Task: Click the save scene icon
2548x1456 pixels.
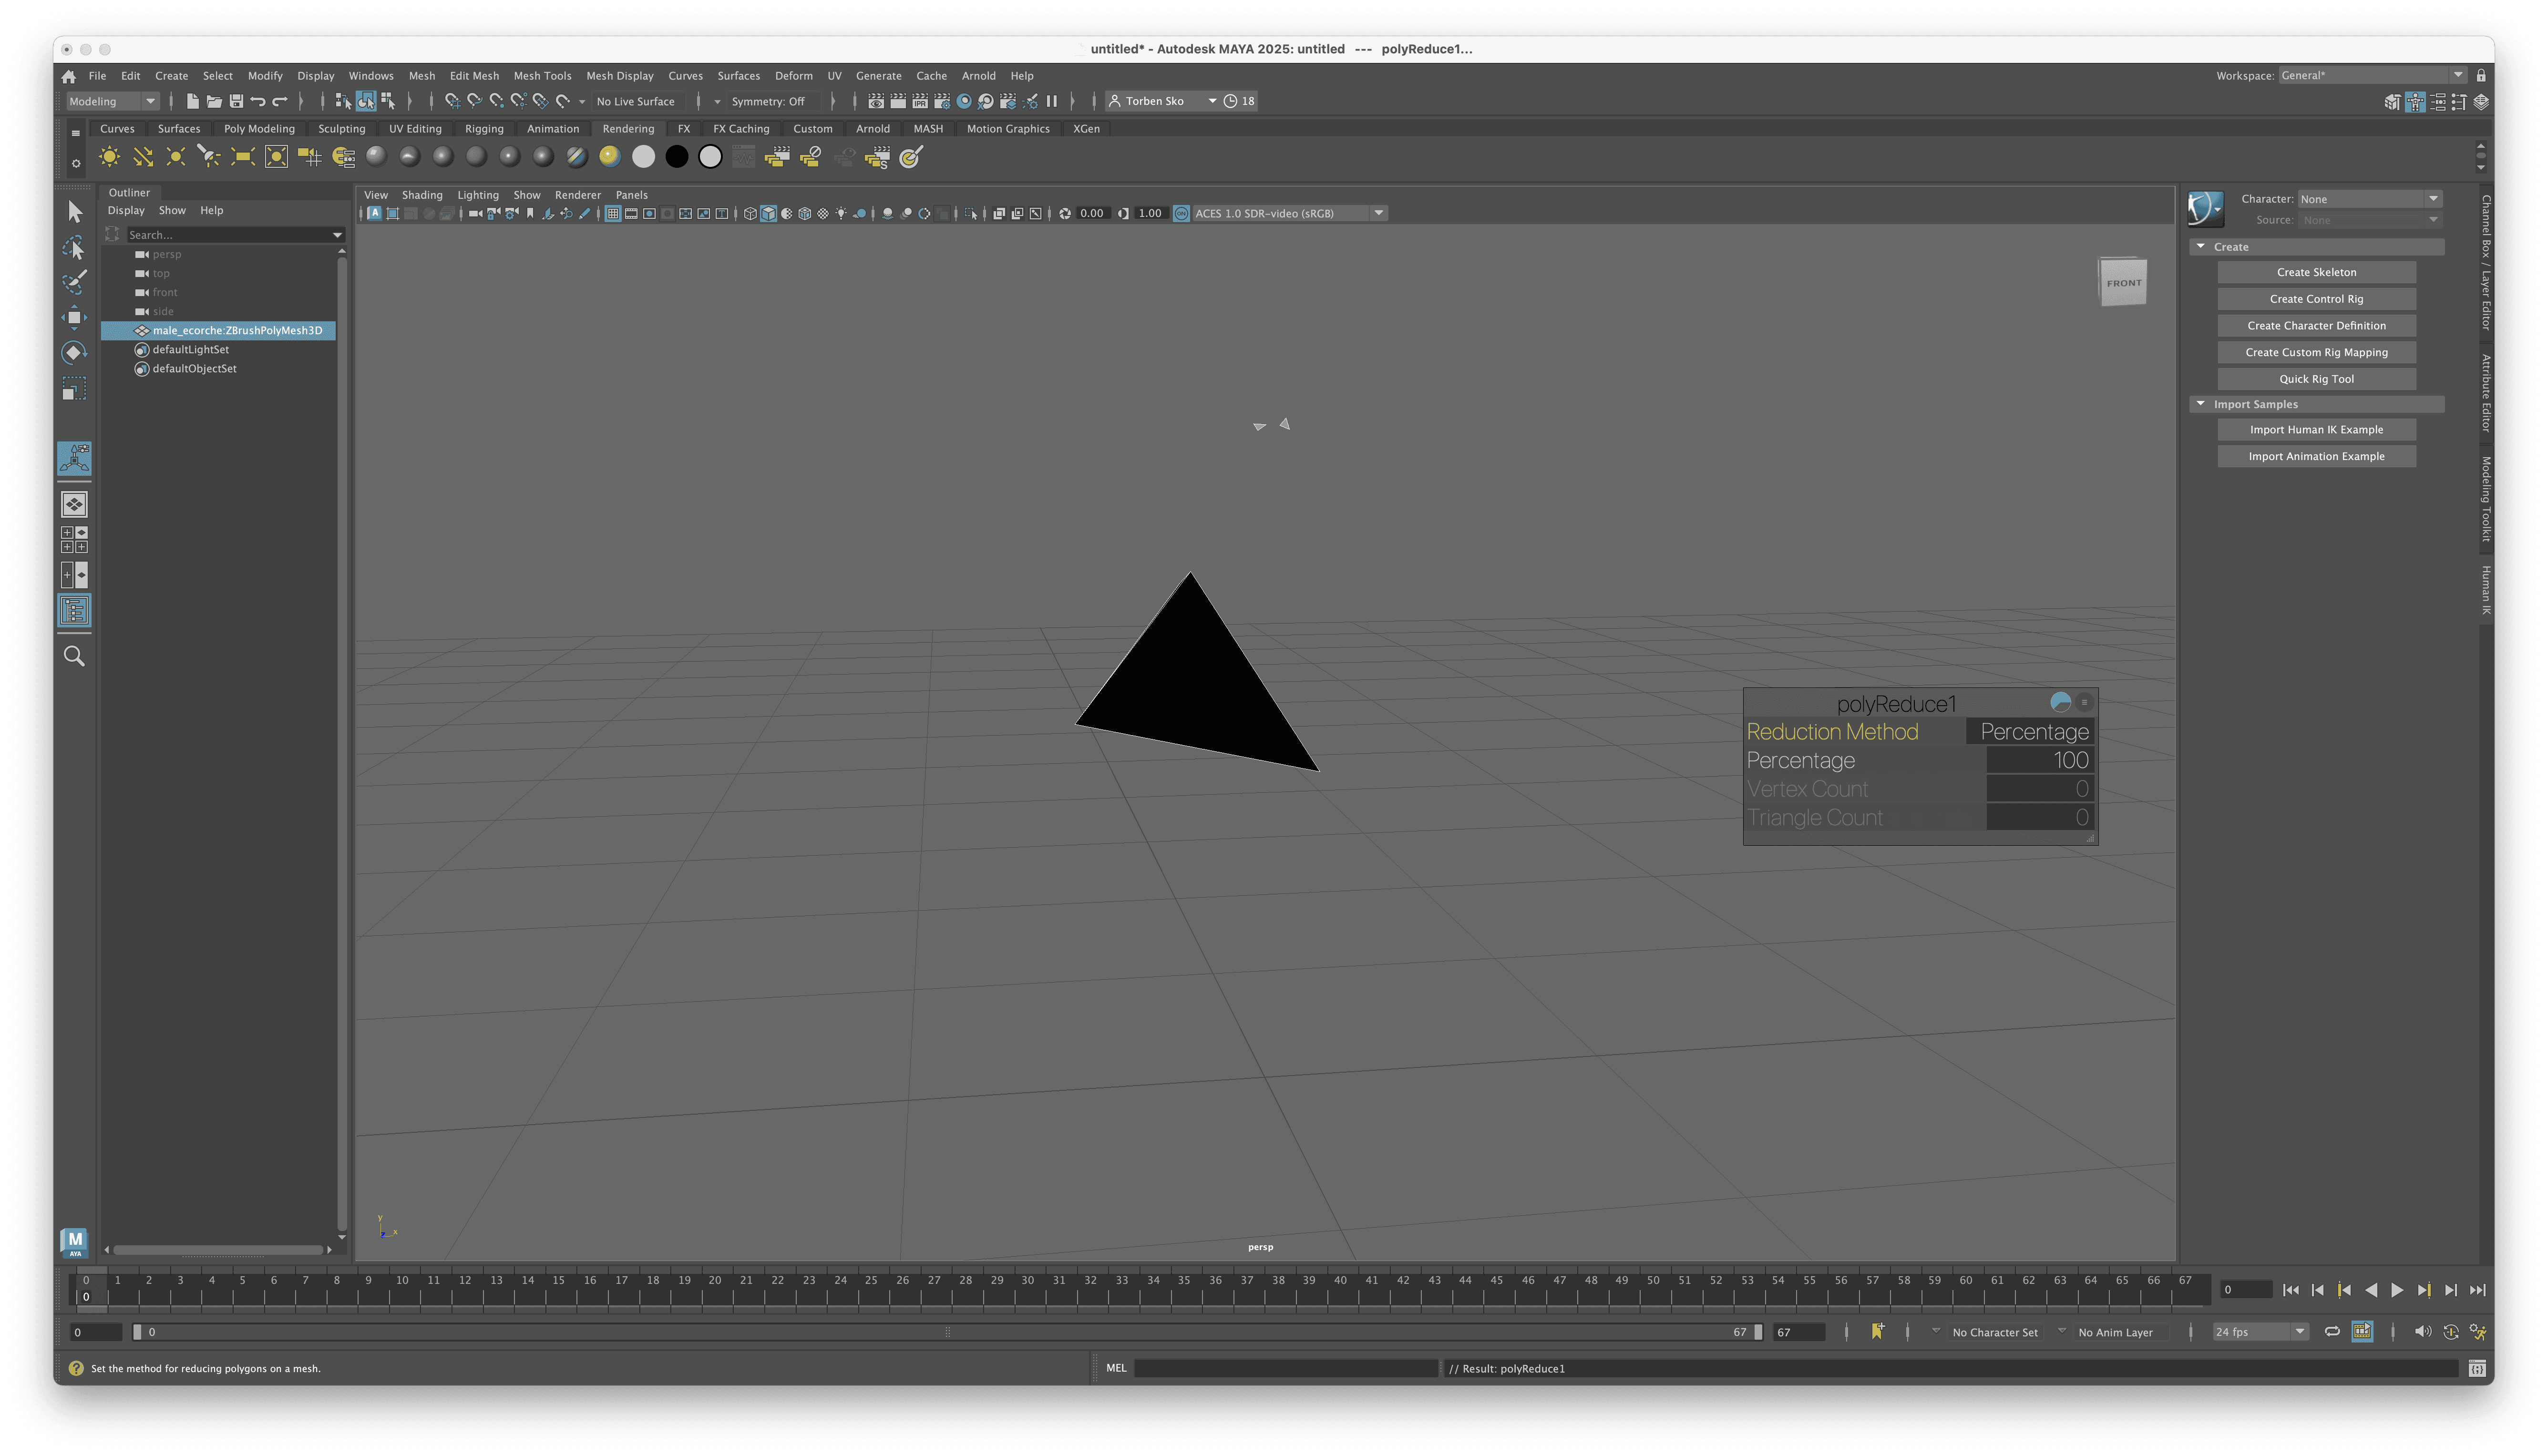Action: pyautogui.click(x=236, y=101)
